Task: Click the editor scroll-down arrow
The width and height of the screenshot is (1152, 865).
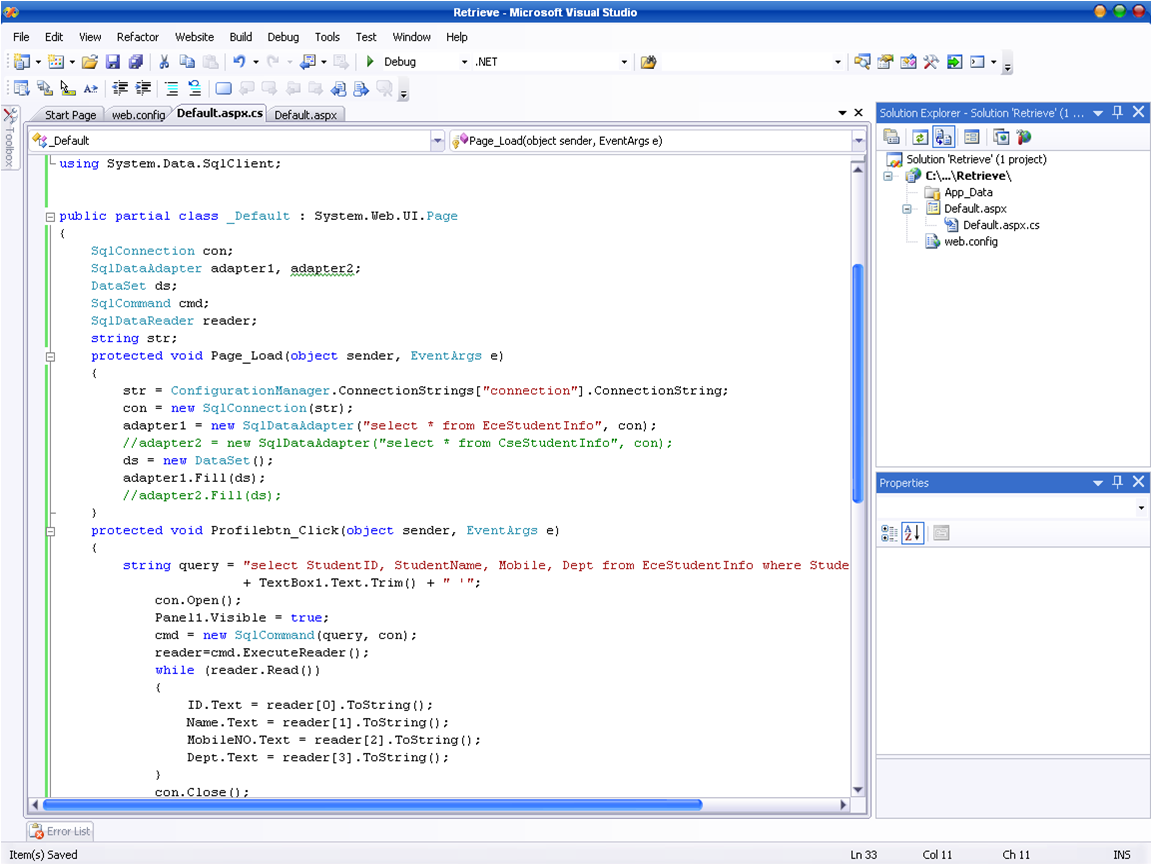Action: [x=857, y=790]
